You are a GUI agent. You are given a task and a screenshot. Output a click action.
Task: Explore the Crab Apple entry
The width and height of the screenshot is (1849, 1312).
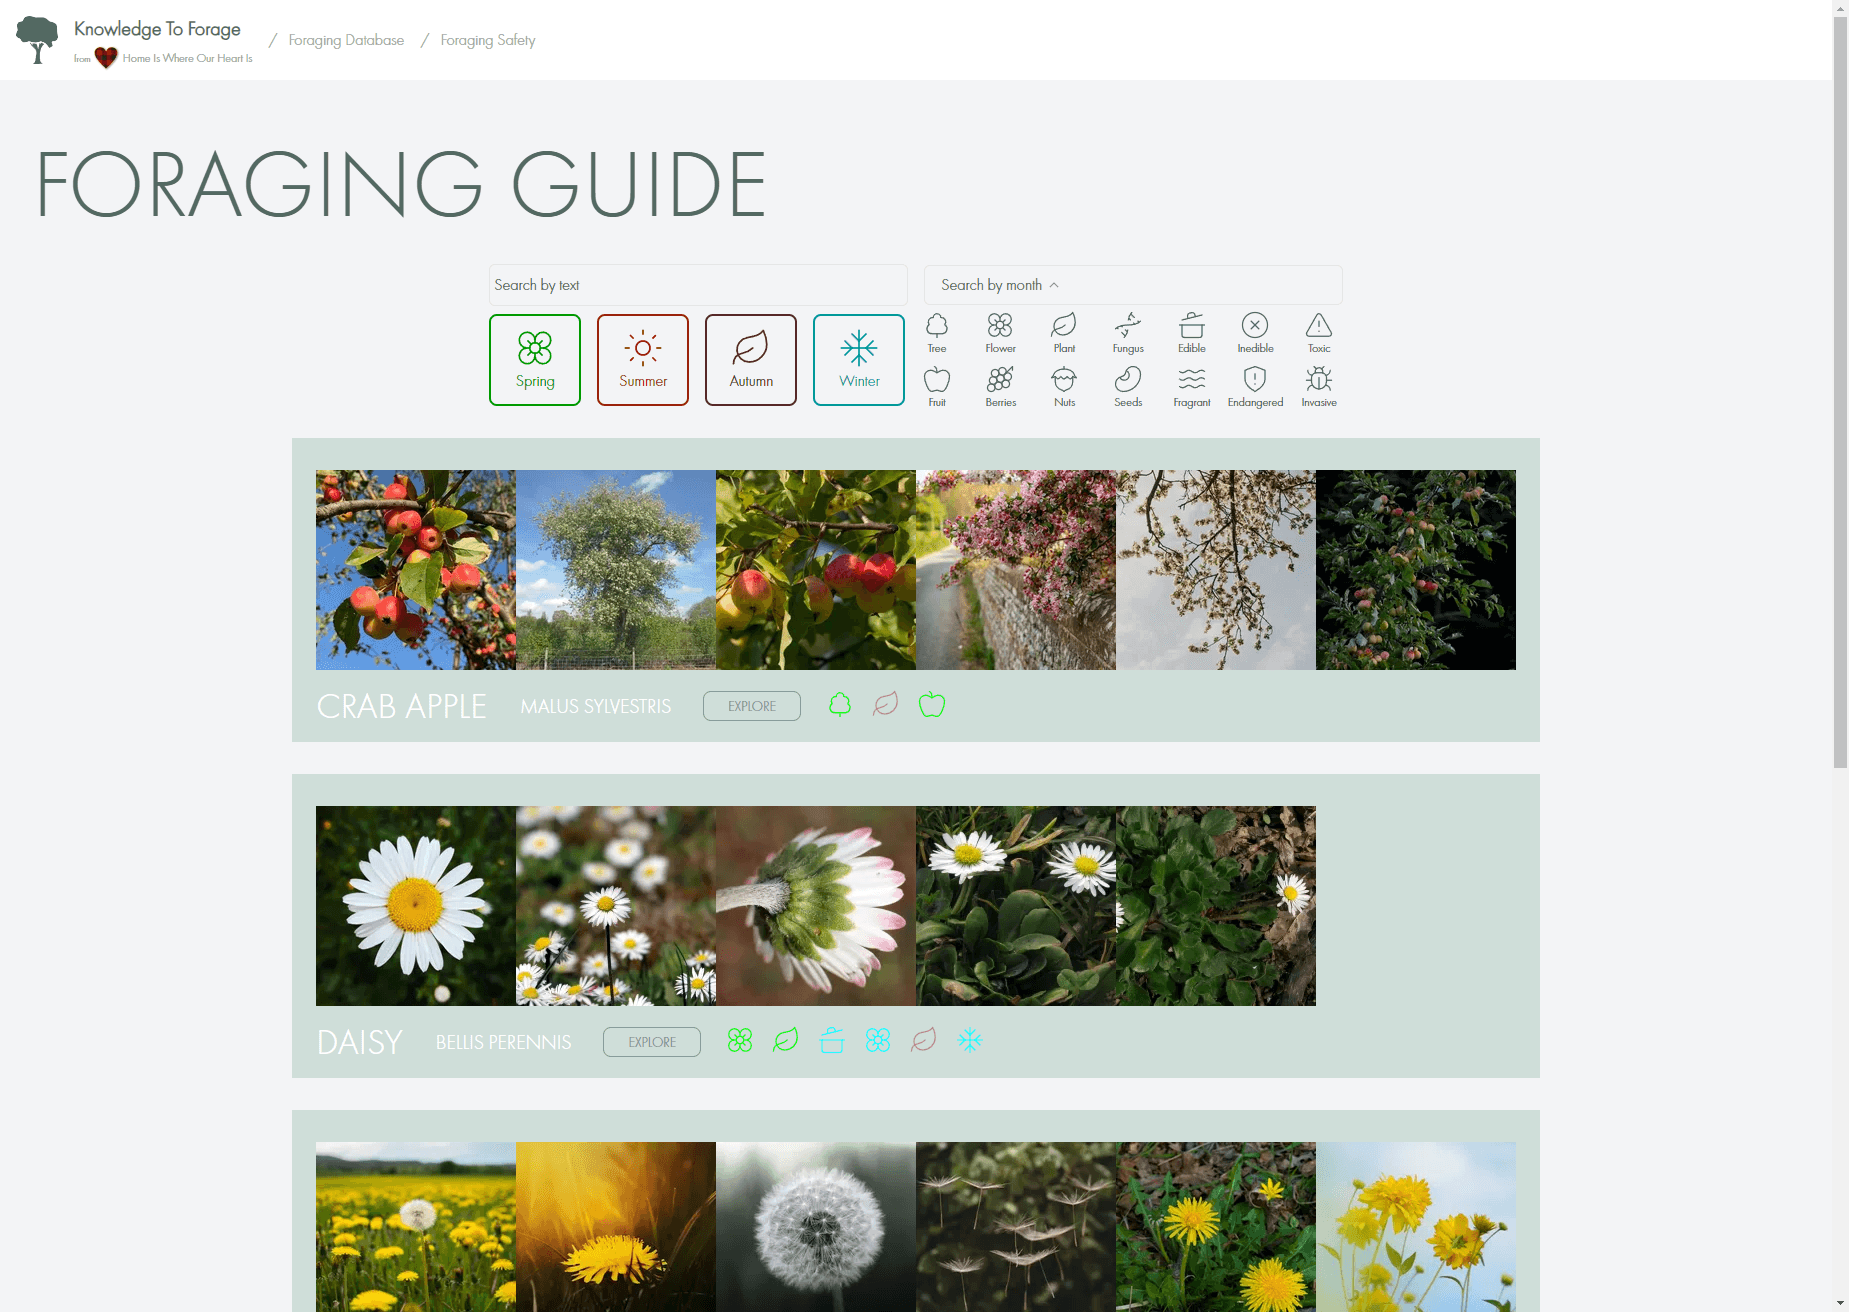752,706
